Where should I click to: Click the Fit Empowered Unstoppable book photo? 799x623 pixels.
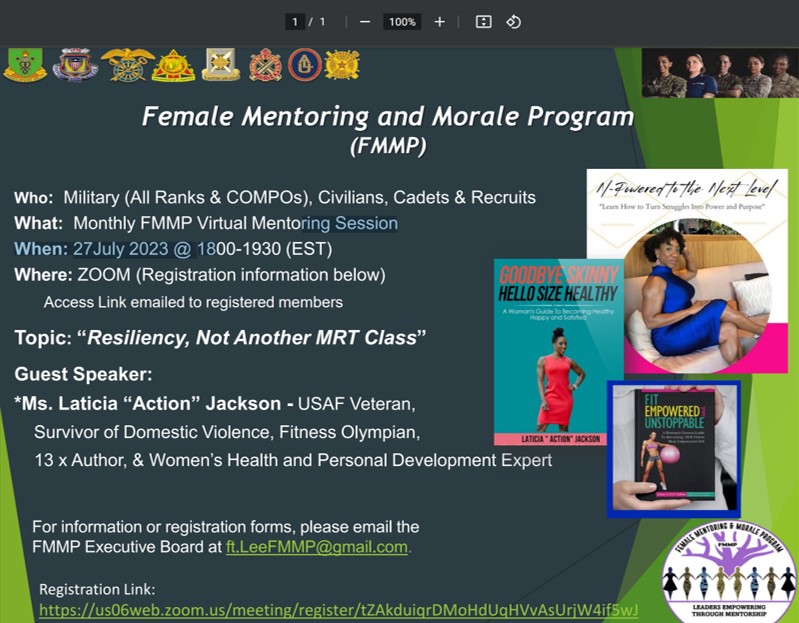click(x=674, y=449)
